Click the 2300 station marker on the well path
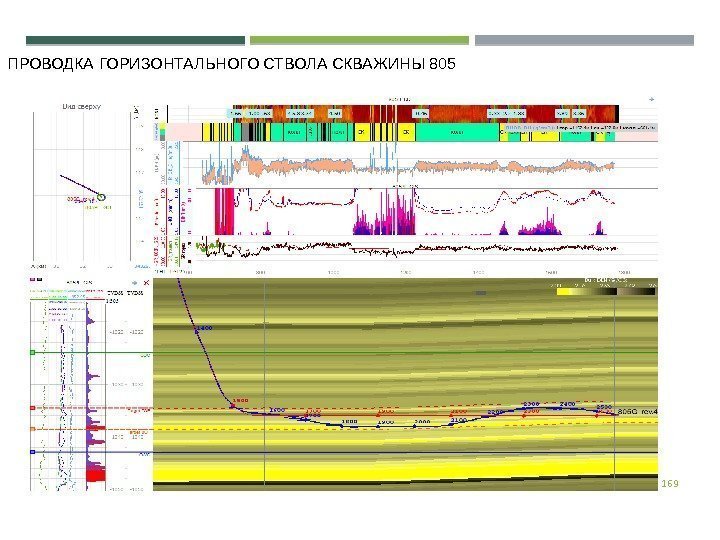The width and height of the screenshot is (720, 540). tap(524, 408)
